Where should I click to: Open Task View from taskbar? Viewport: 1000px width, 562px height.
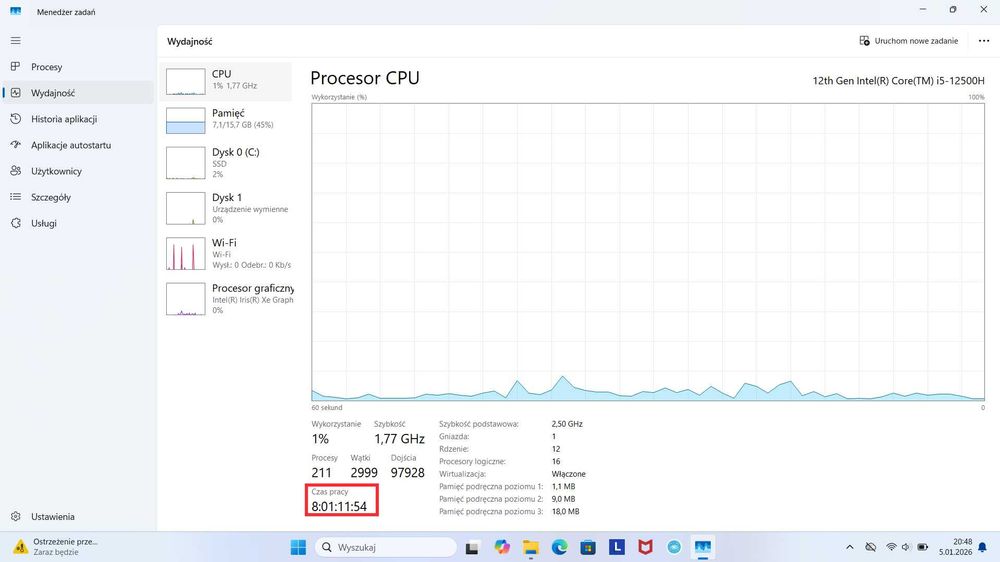(472, 547)
